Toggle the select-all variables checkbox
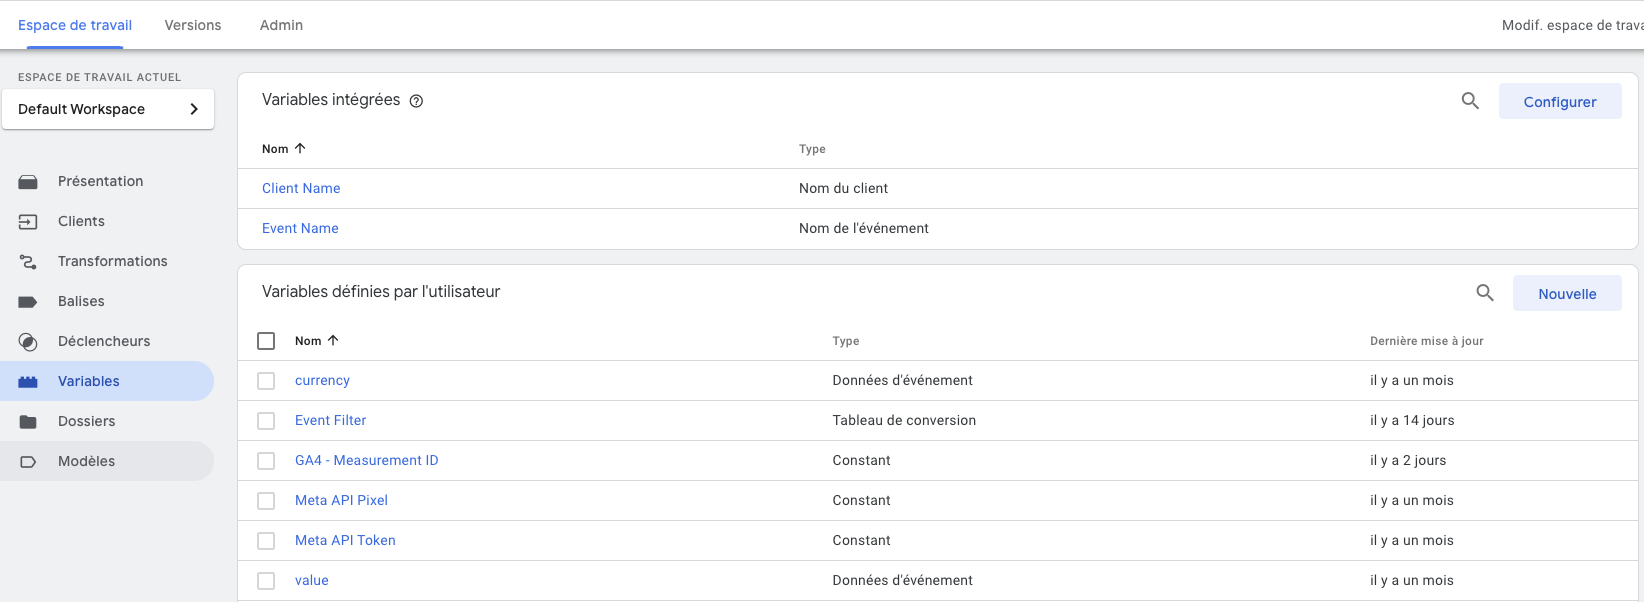Screen dimensions: 1644x602 tap(266, 341)
